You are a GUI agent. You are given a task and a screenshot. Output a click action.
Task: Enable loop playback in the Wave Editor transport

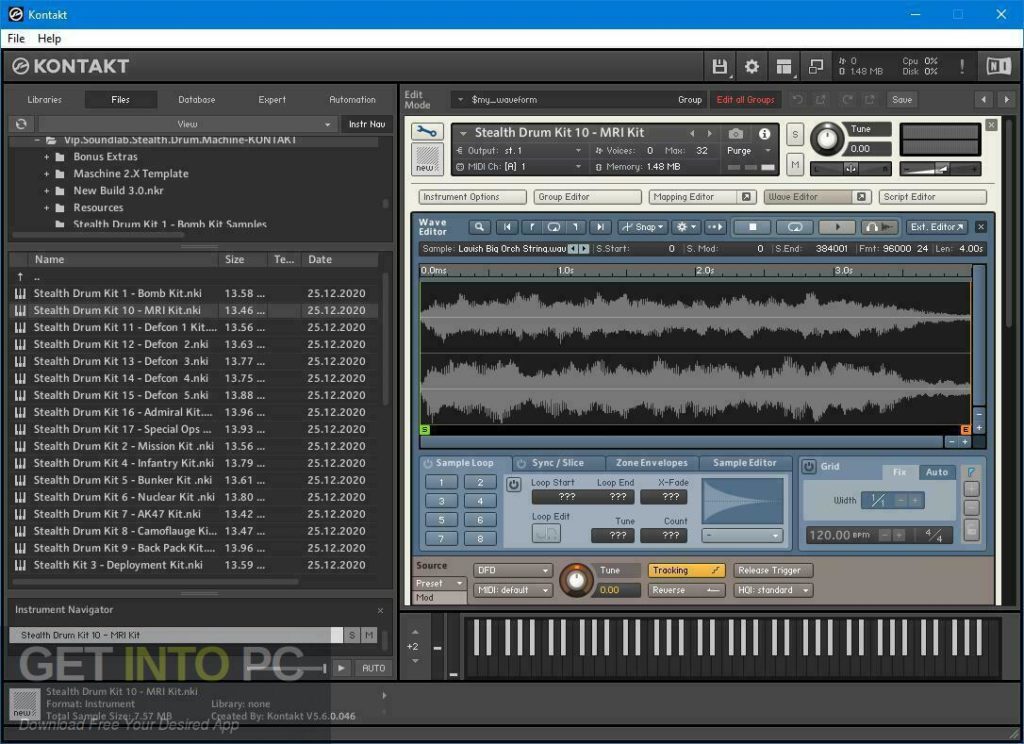[x=797, y=227]
